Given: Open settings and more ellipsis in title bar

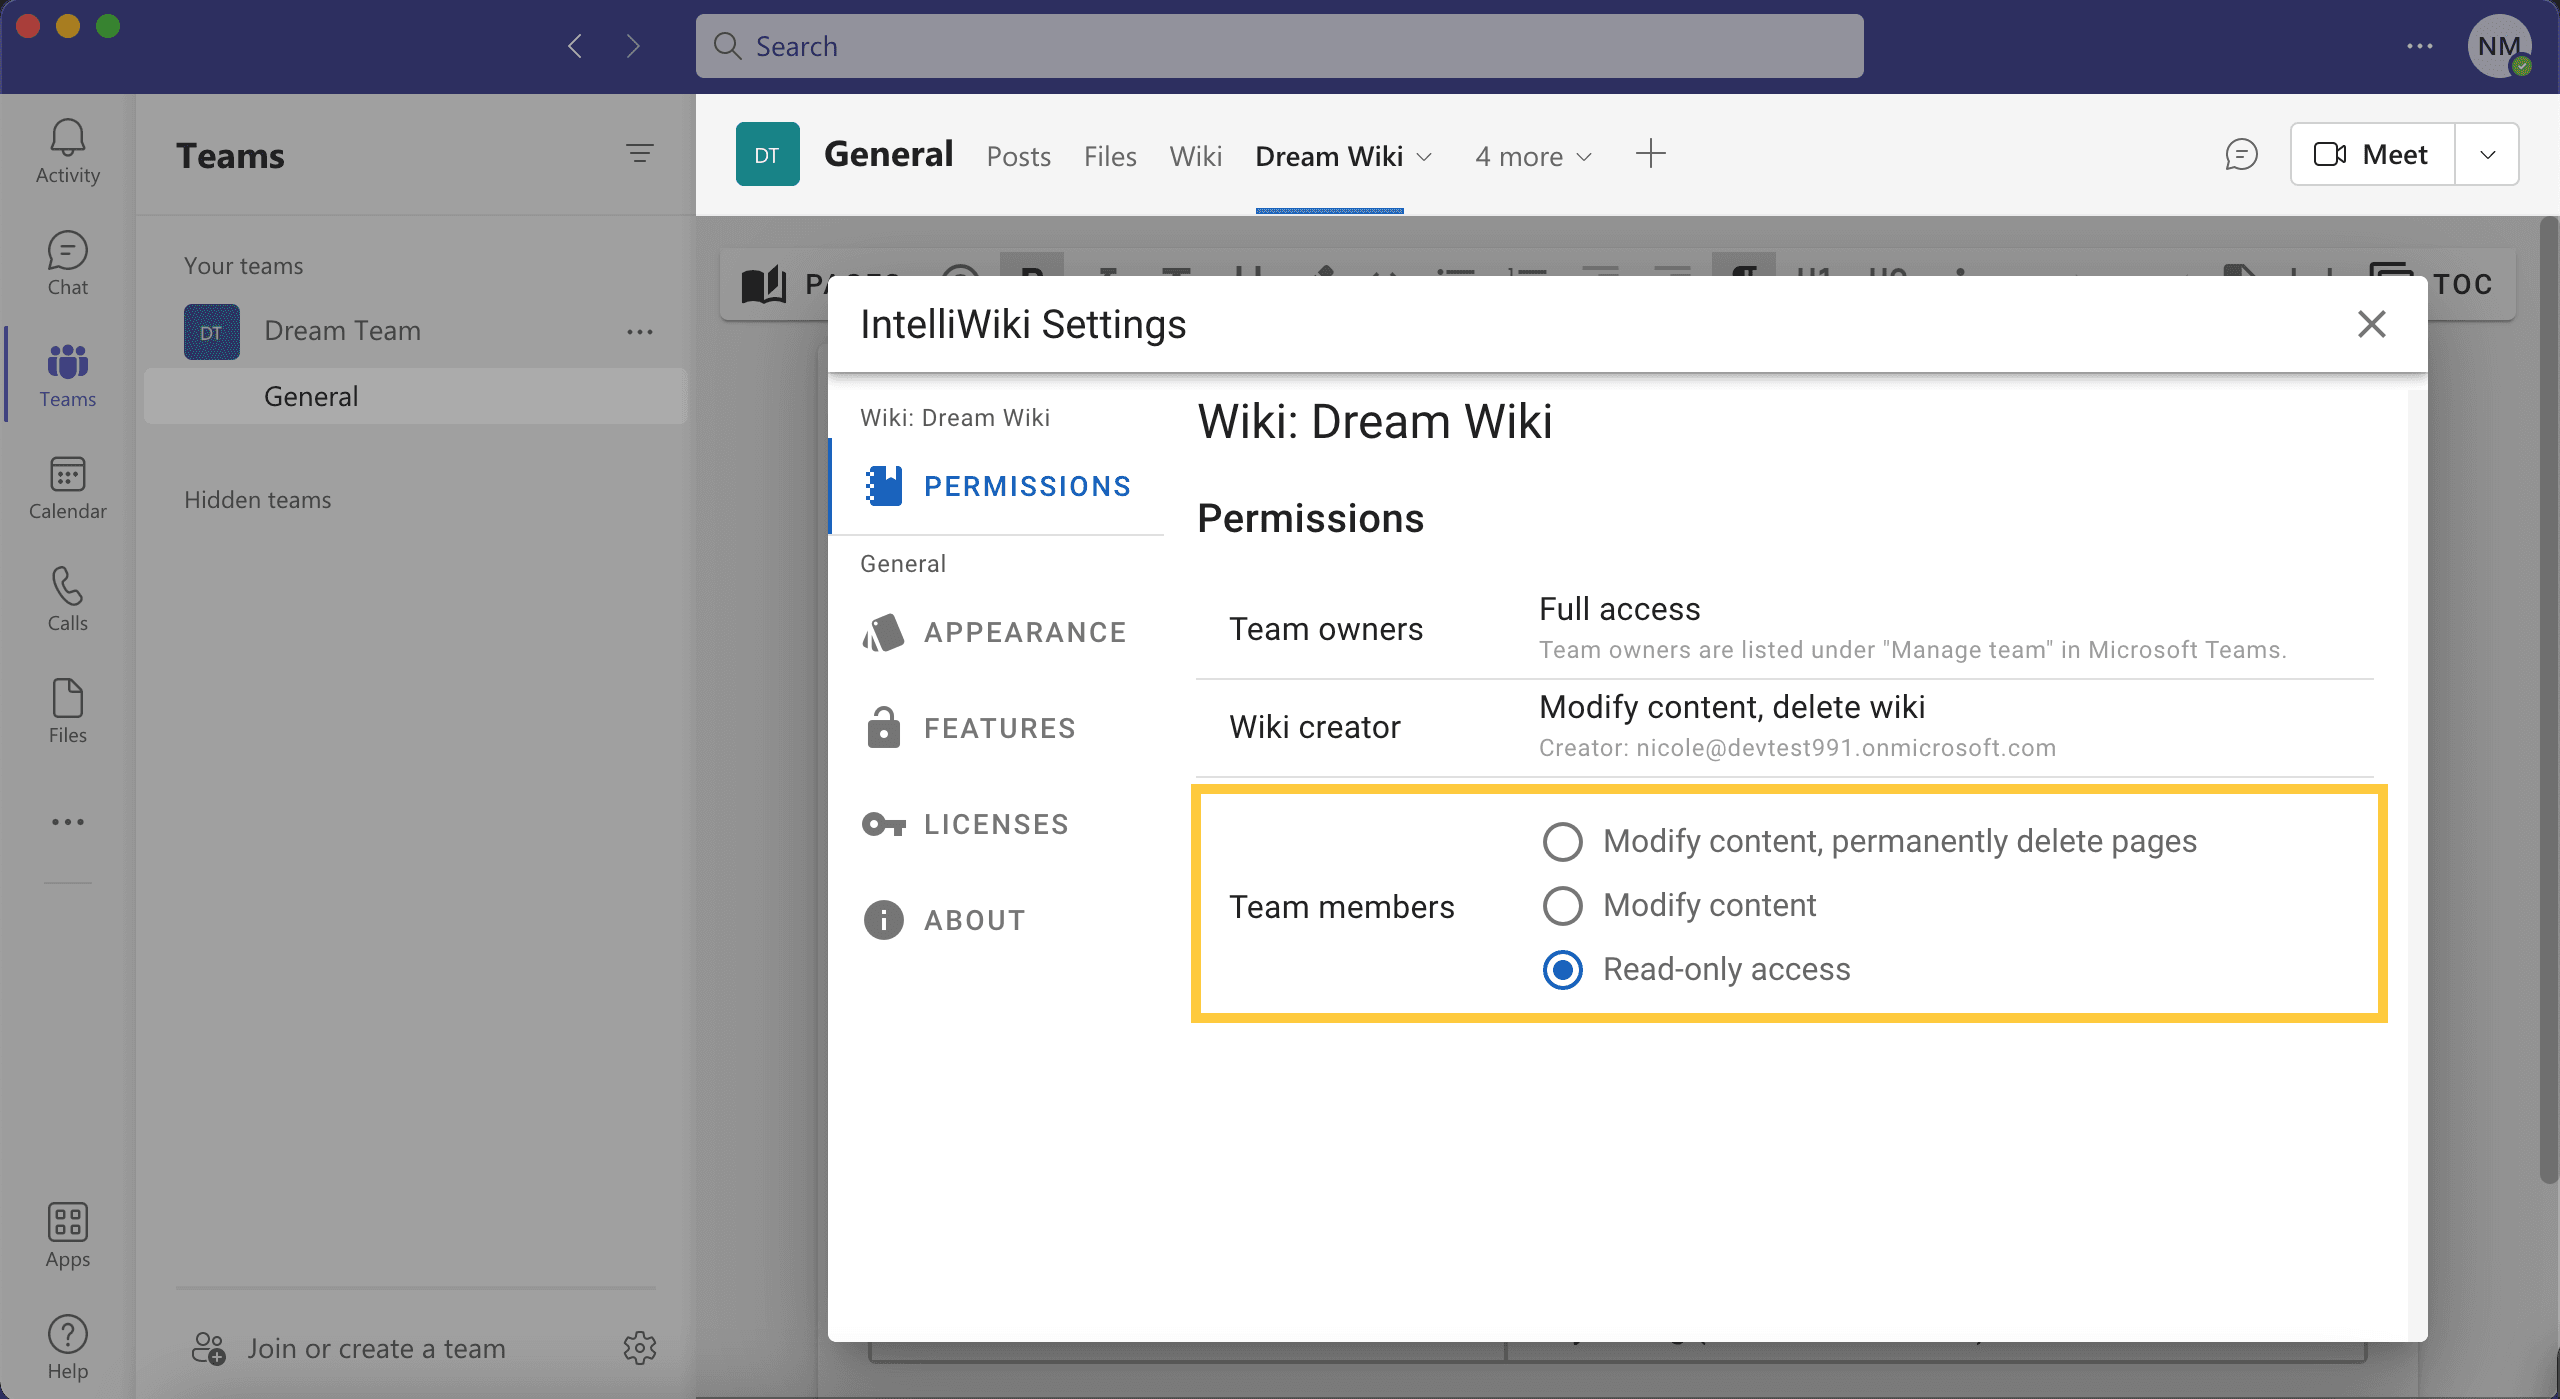Looking at the screenshot, I should (2420, 46).
